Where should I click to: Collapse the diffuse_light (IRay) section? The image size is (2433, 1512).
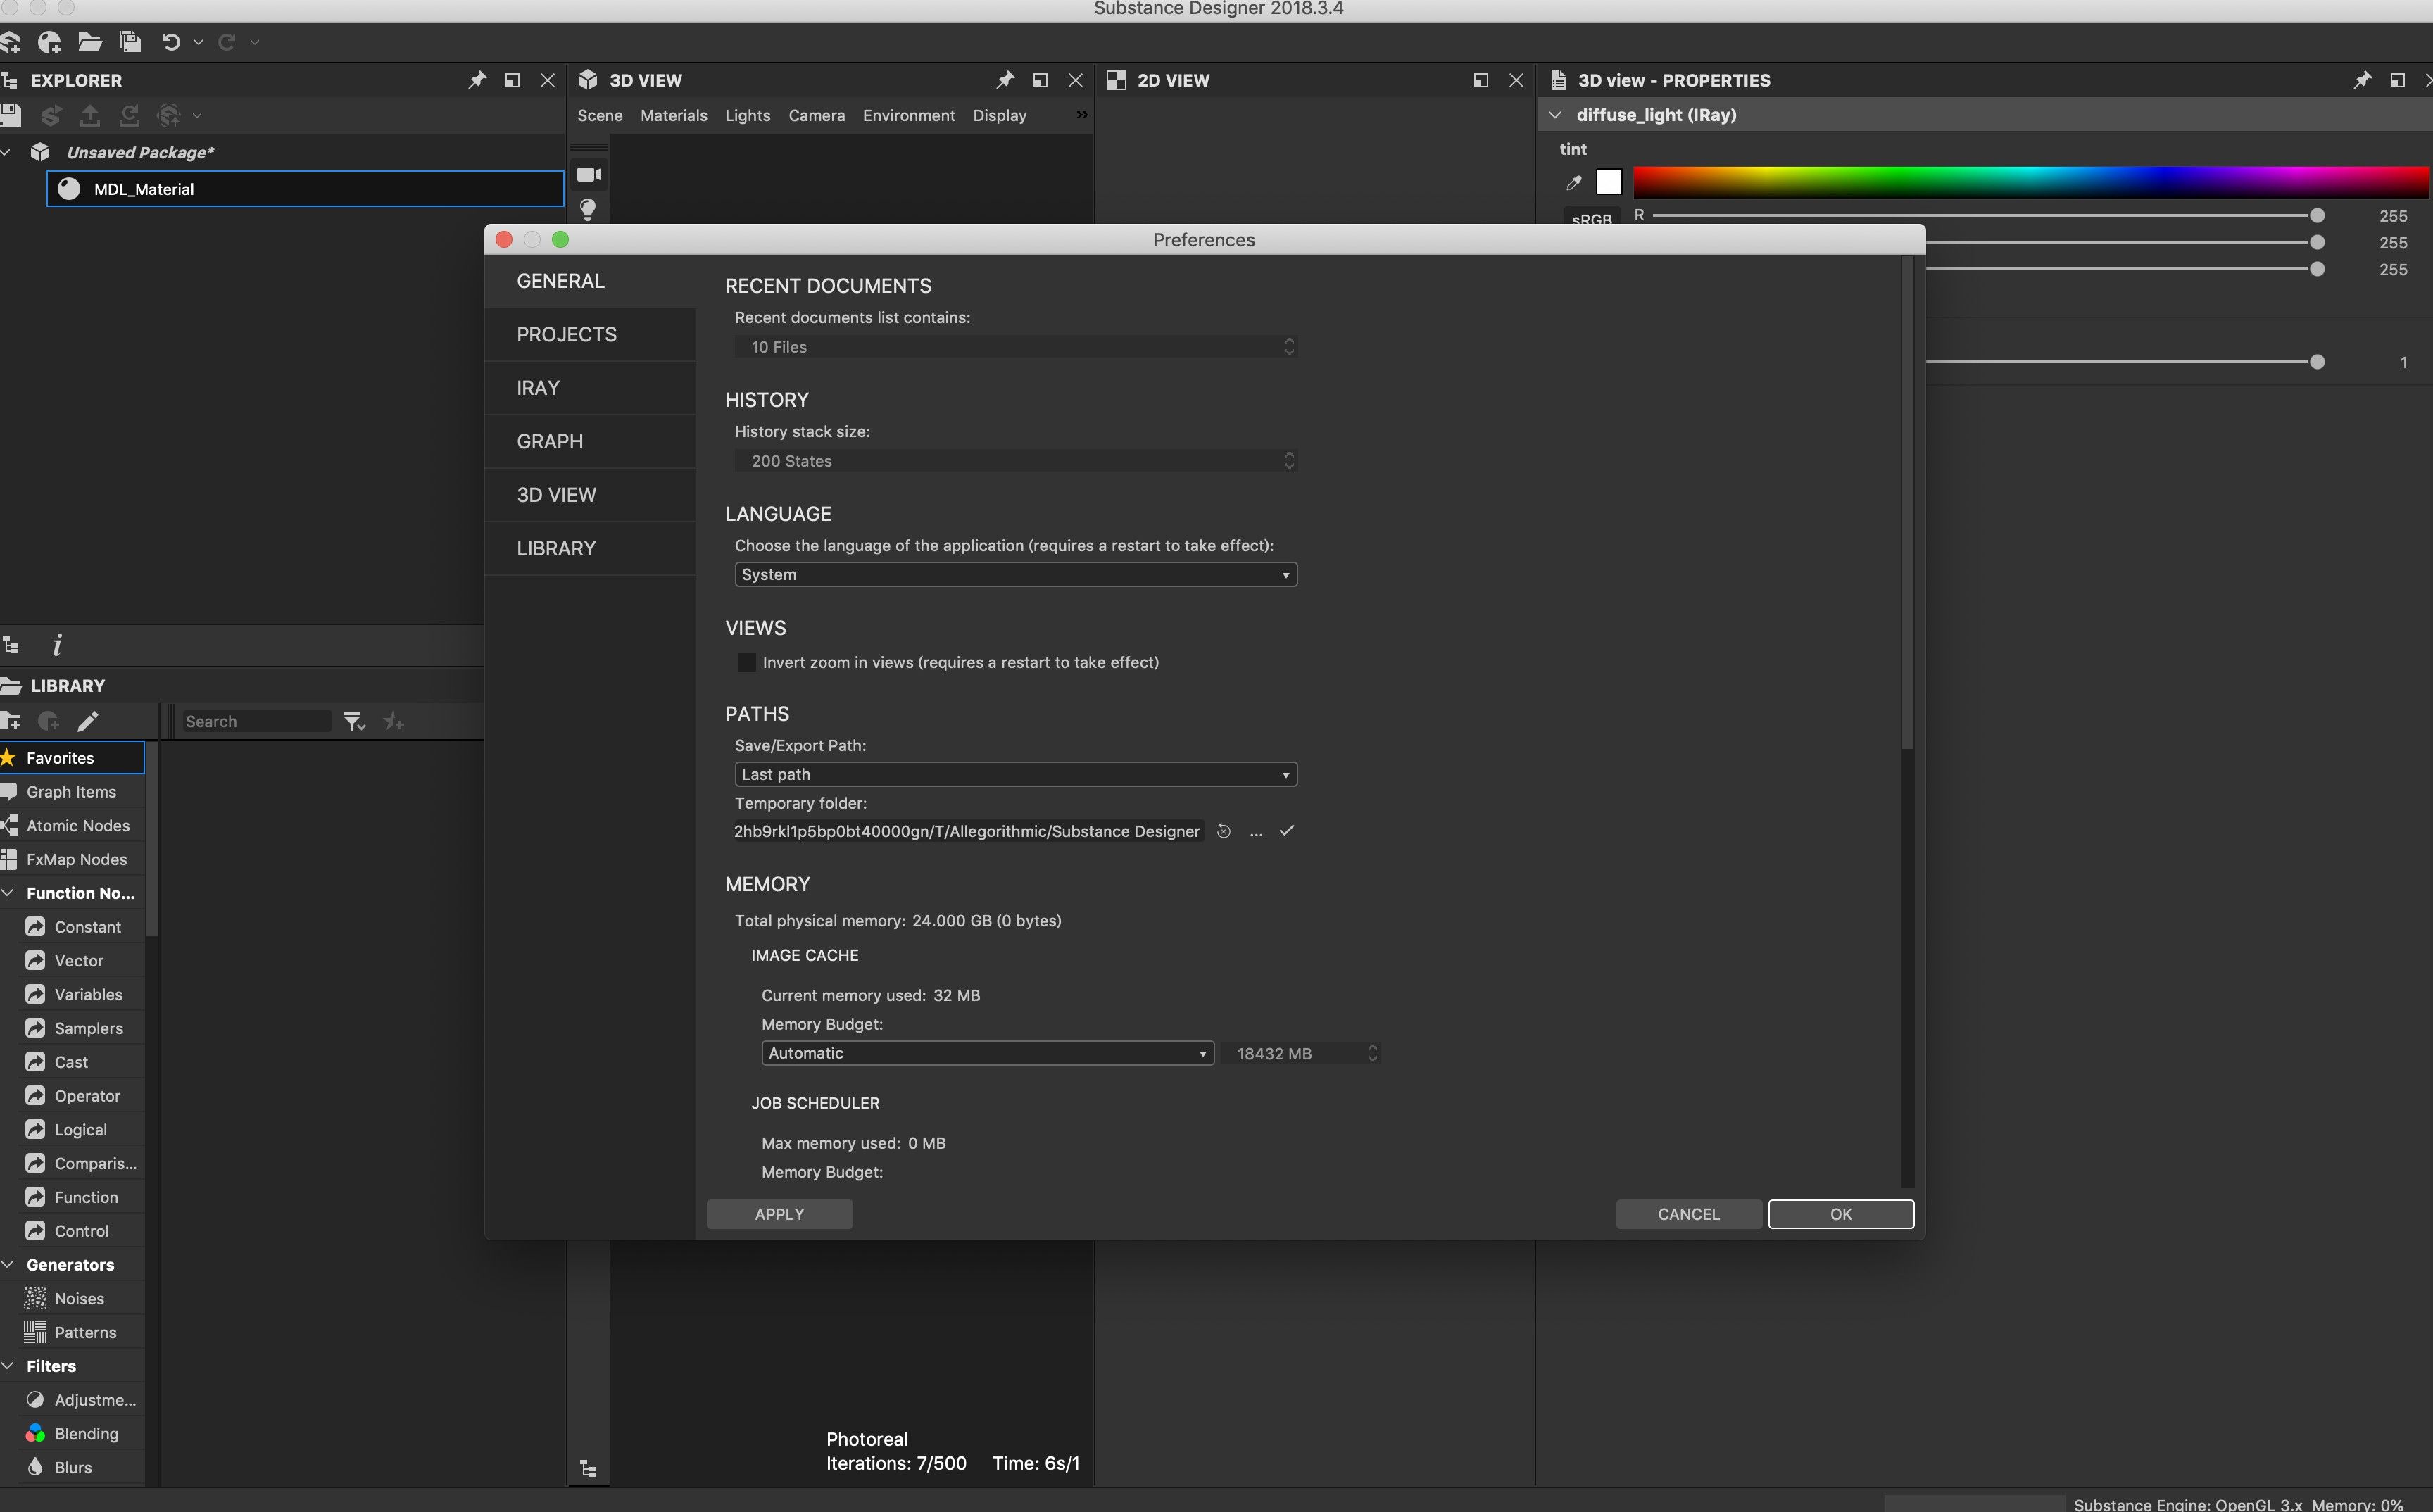pos(1555,115)
